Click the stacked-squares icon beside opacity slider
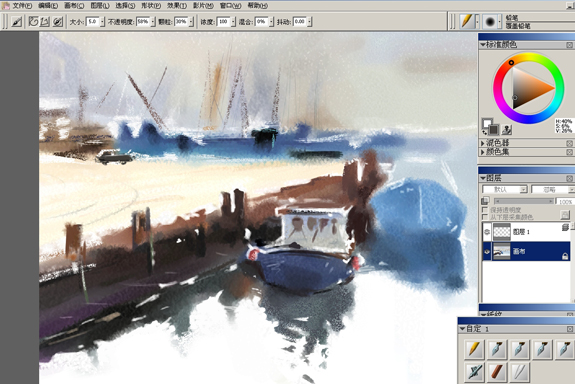This screenshot has height=384, width=575. pos(485,201)
